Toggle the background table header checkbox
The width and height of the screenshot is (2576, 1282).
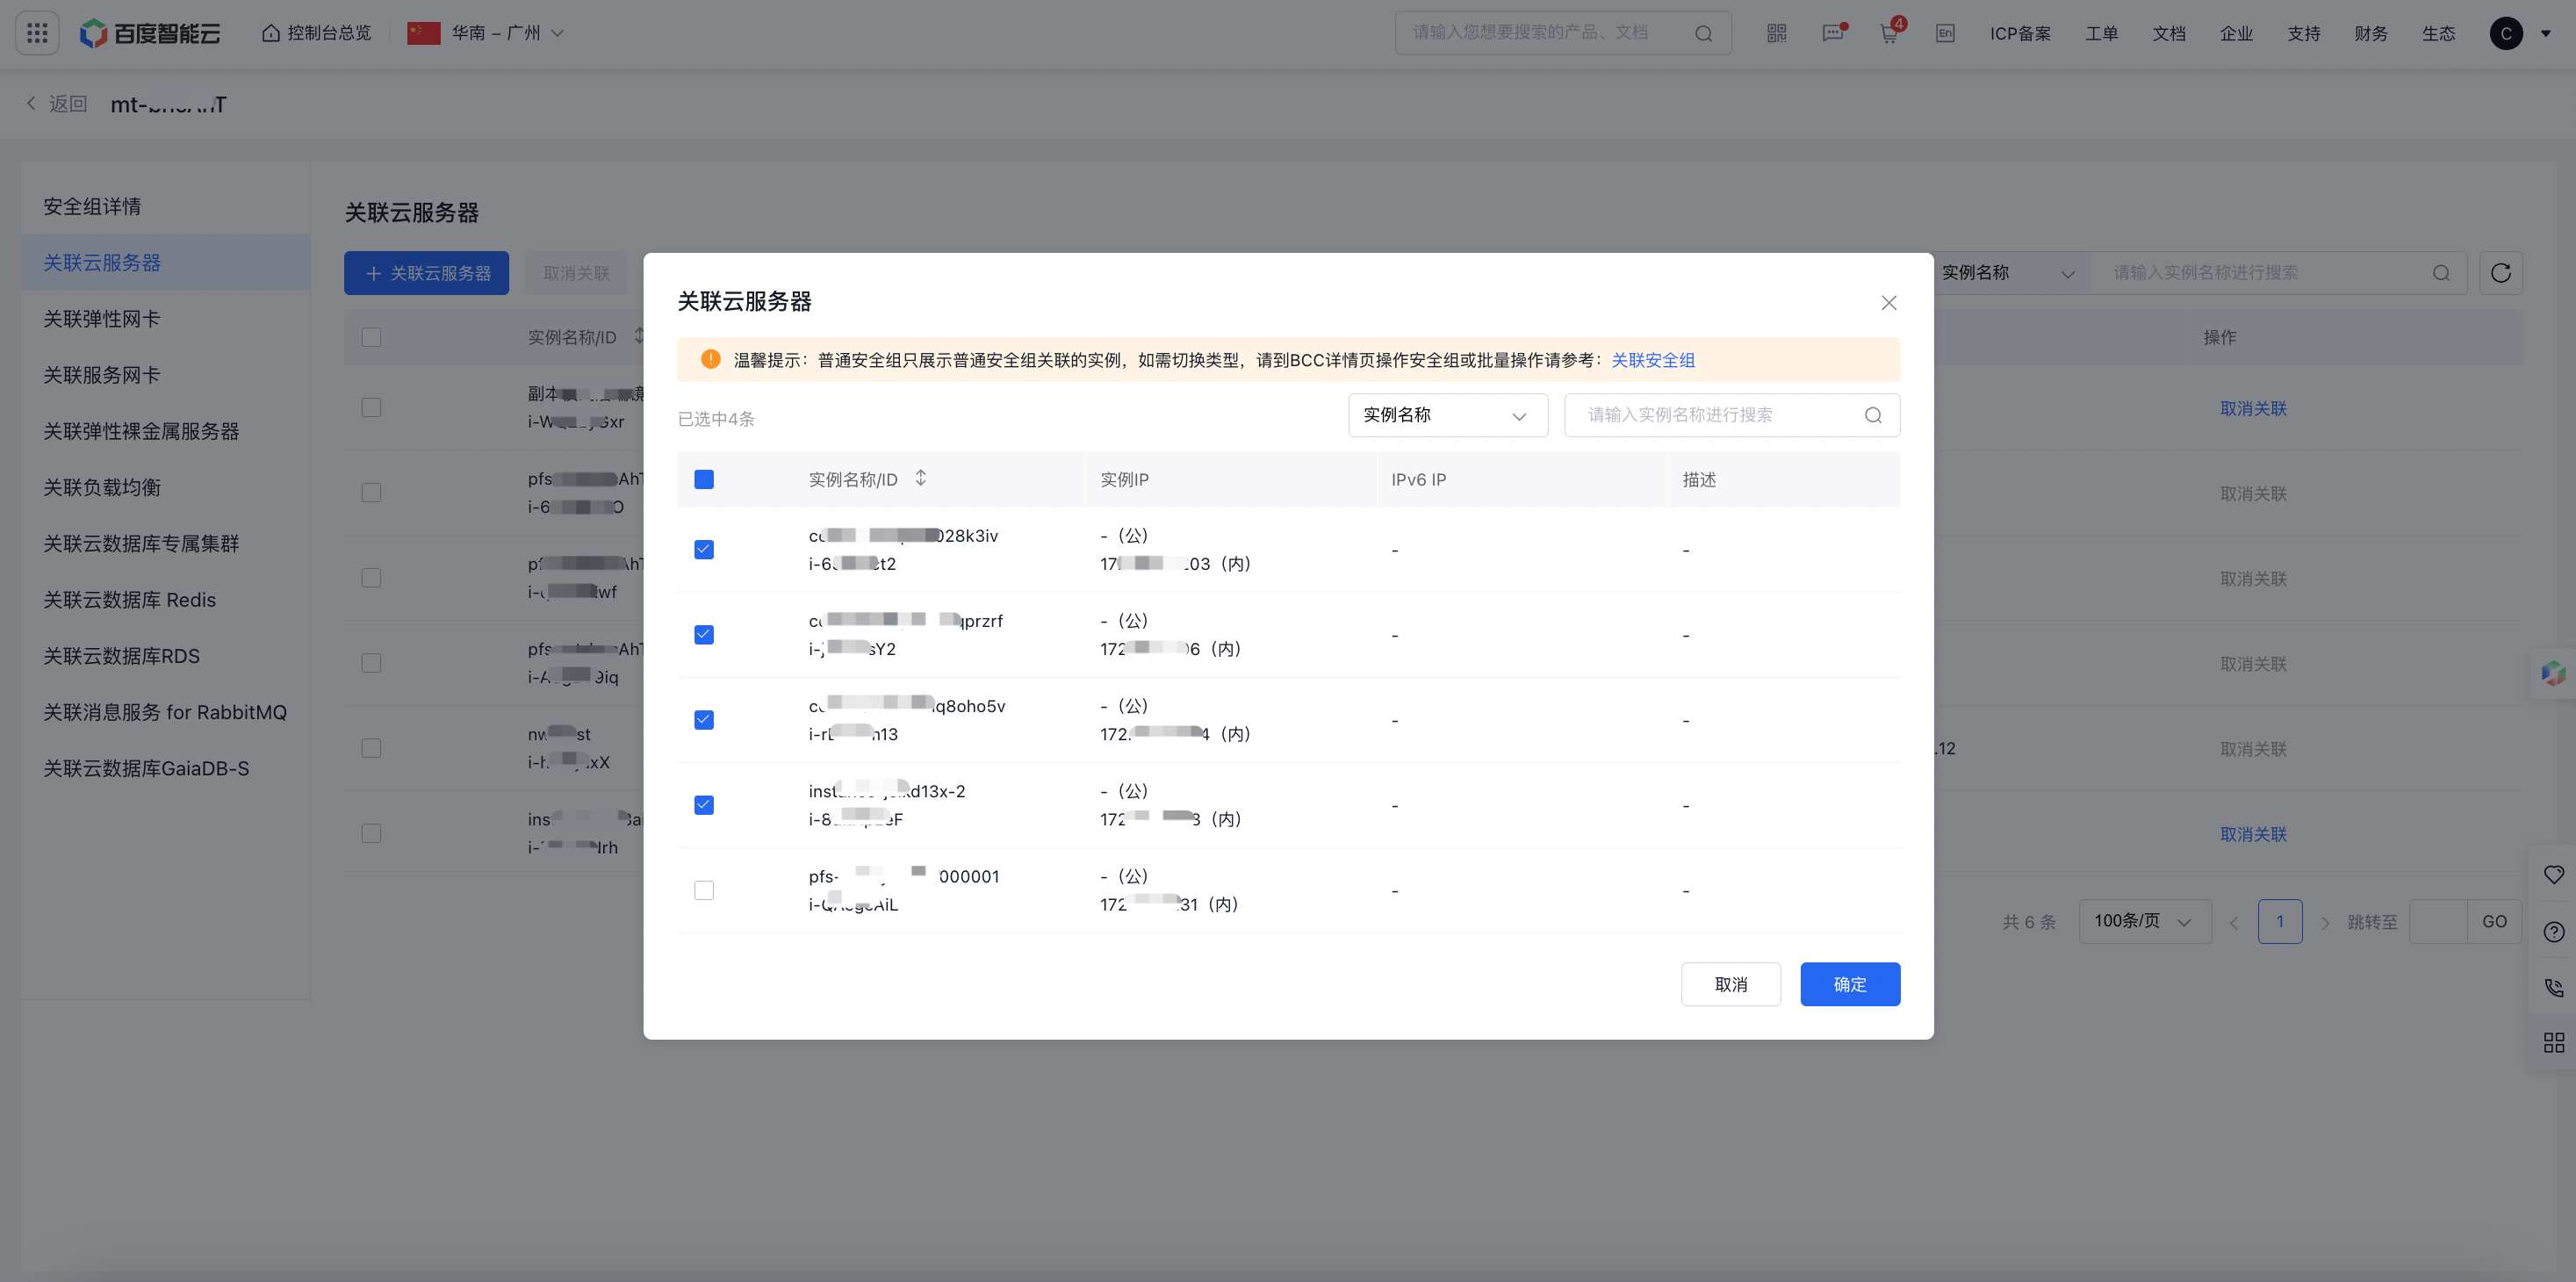(x=371, y=337)
